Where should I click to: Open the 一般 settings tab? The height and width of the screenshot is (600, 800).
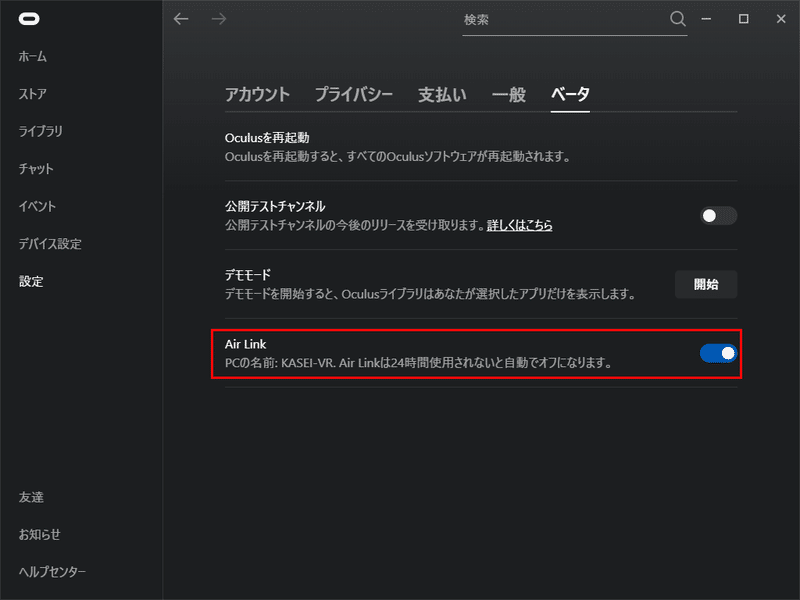click(x=509, y=94)
